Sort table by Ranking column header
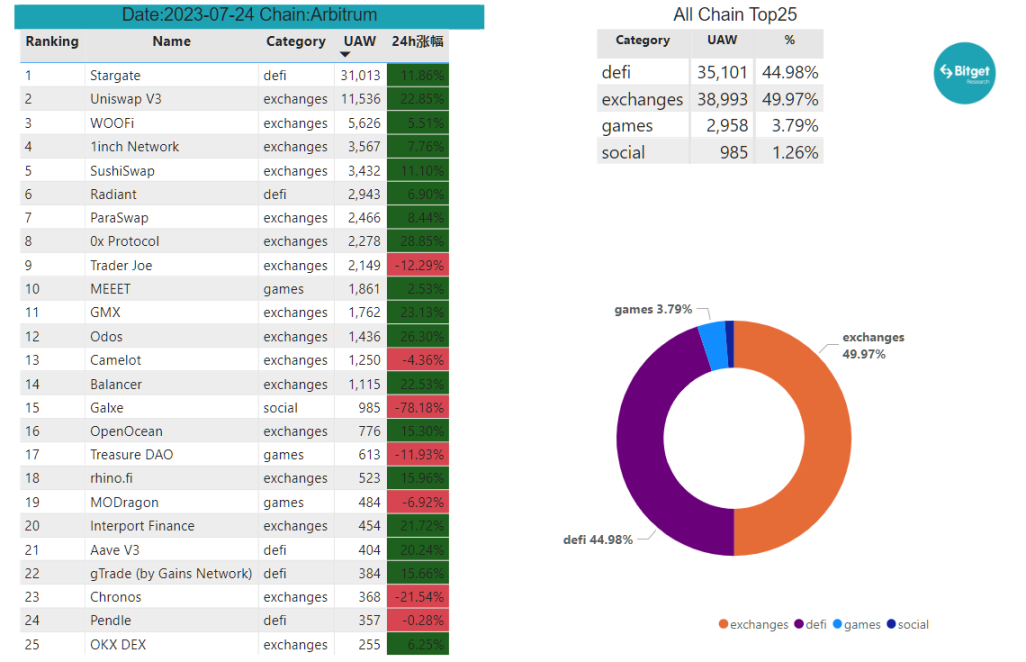This screenshot has height=662, width=1026. pyautogui.click(x=52, y=41)
